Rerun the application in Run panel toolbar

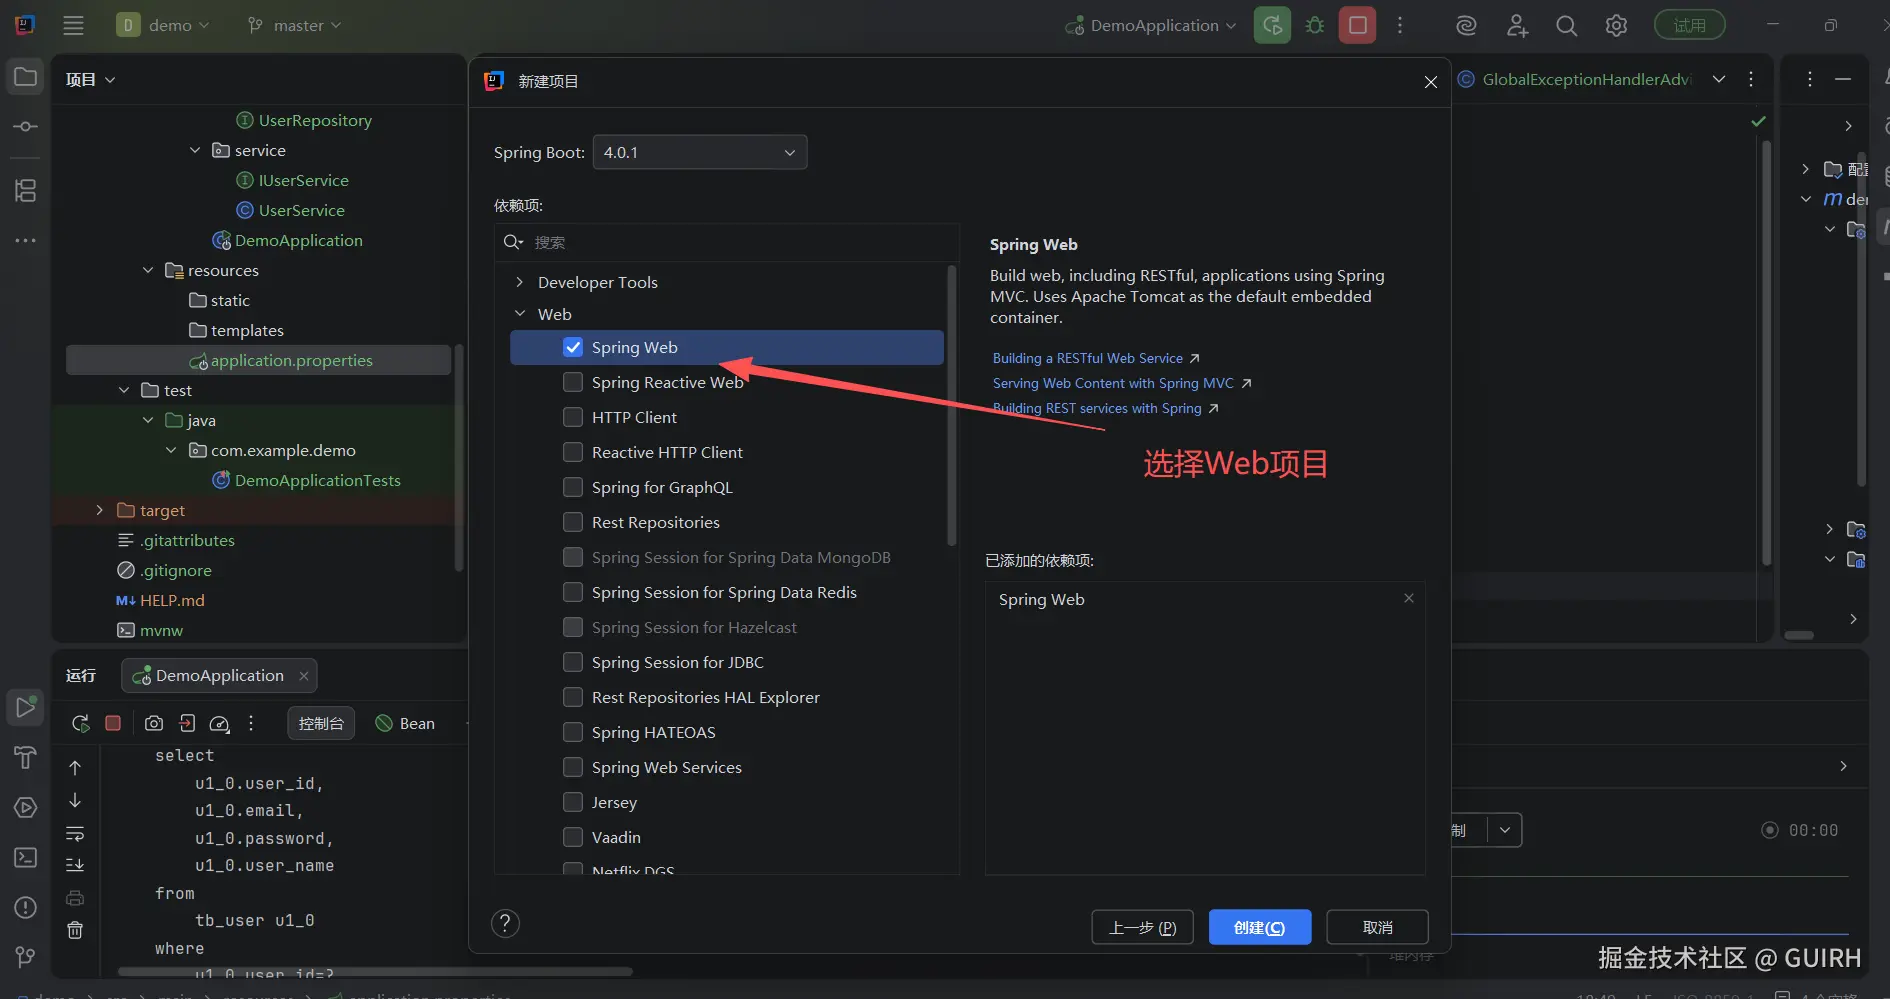[81, 723]
